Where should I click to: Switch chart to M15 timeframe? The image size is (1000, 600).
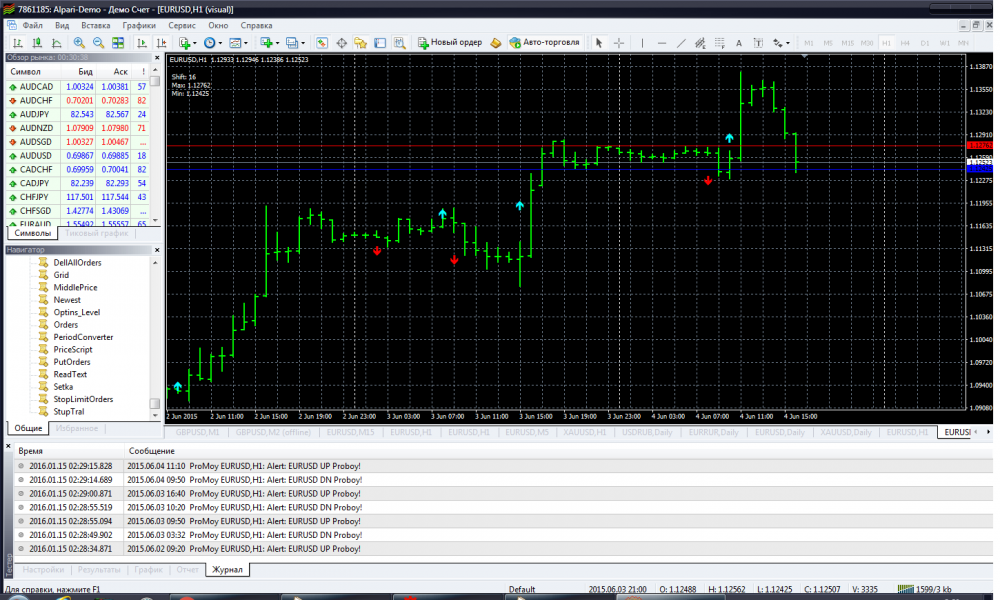coord(847,43)
